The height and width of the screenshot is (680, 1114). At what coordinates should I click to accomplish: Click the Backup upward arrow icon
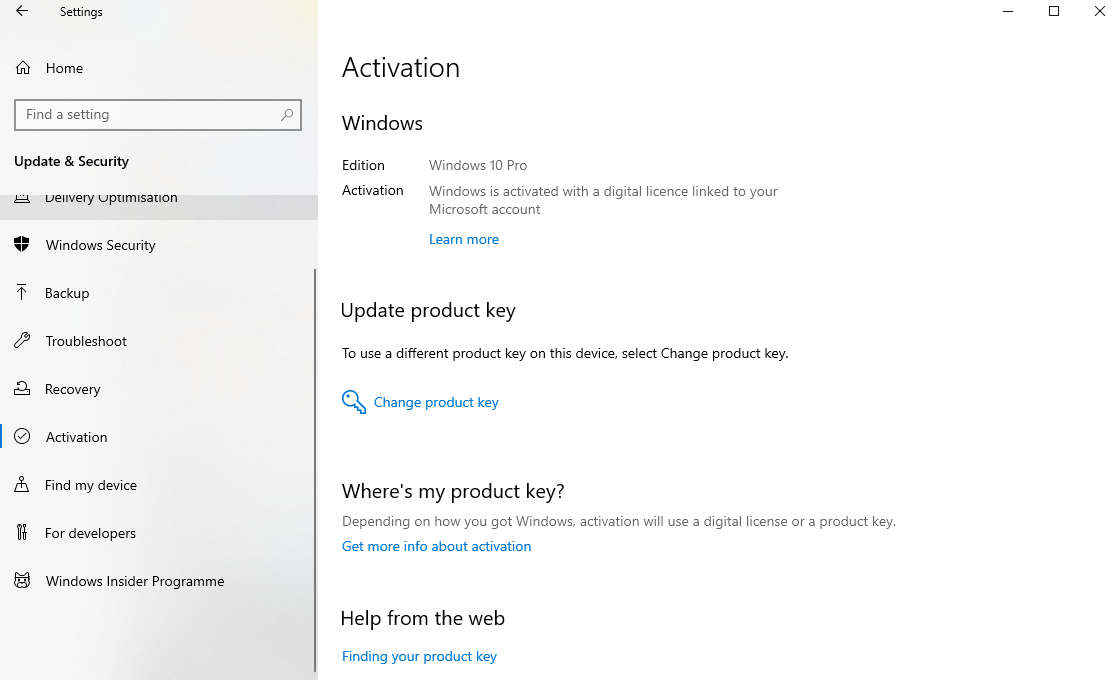tap(22, 292)
